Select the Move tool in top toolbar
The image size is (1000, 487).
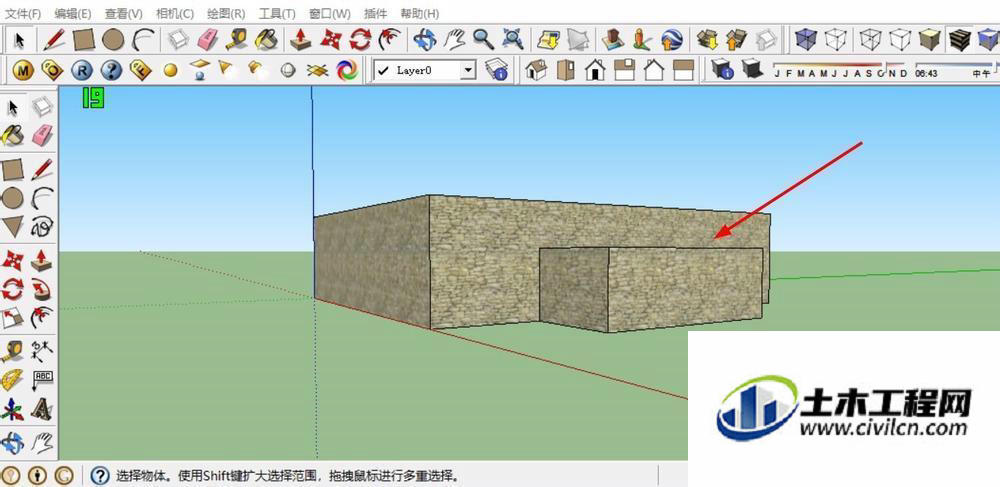tap(330, 40)
